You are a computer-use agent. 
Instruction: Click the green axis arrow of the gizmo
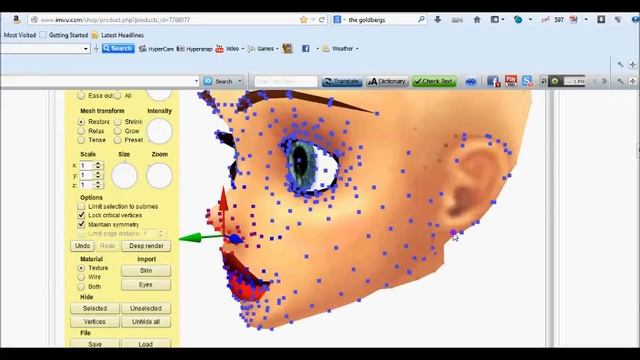(x=190, y=238)
